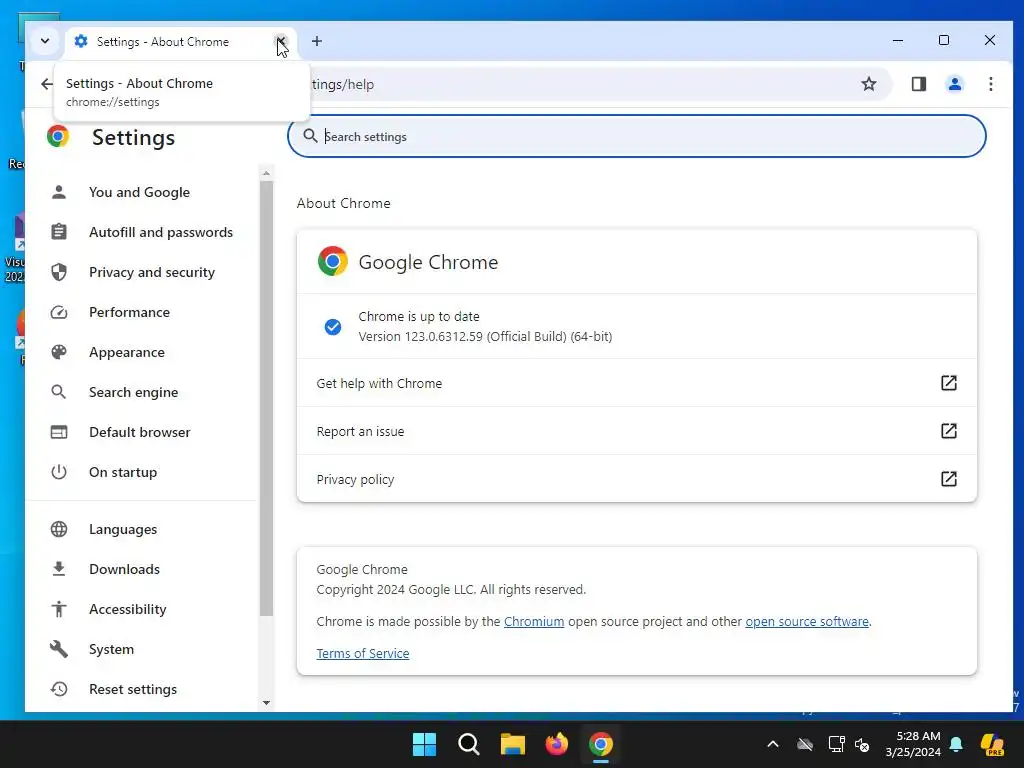The width and height of the screenshot is (1024, 768).
Task: Click the download arrow icon beside Downloads
Action: (x=59, y=569)
